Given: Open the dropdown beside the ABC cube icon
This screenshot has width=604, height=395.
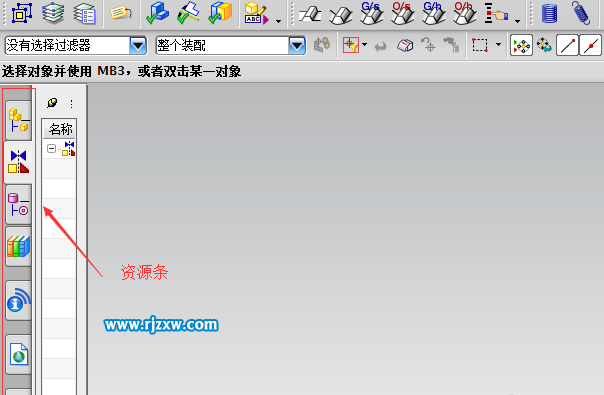Looking at the screenshot, I should [278, 21].
